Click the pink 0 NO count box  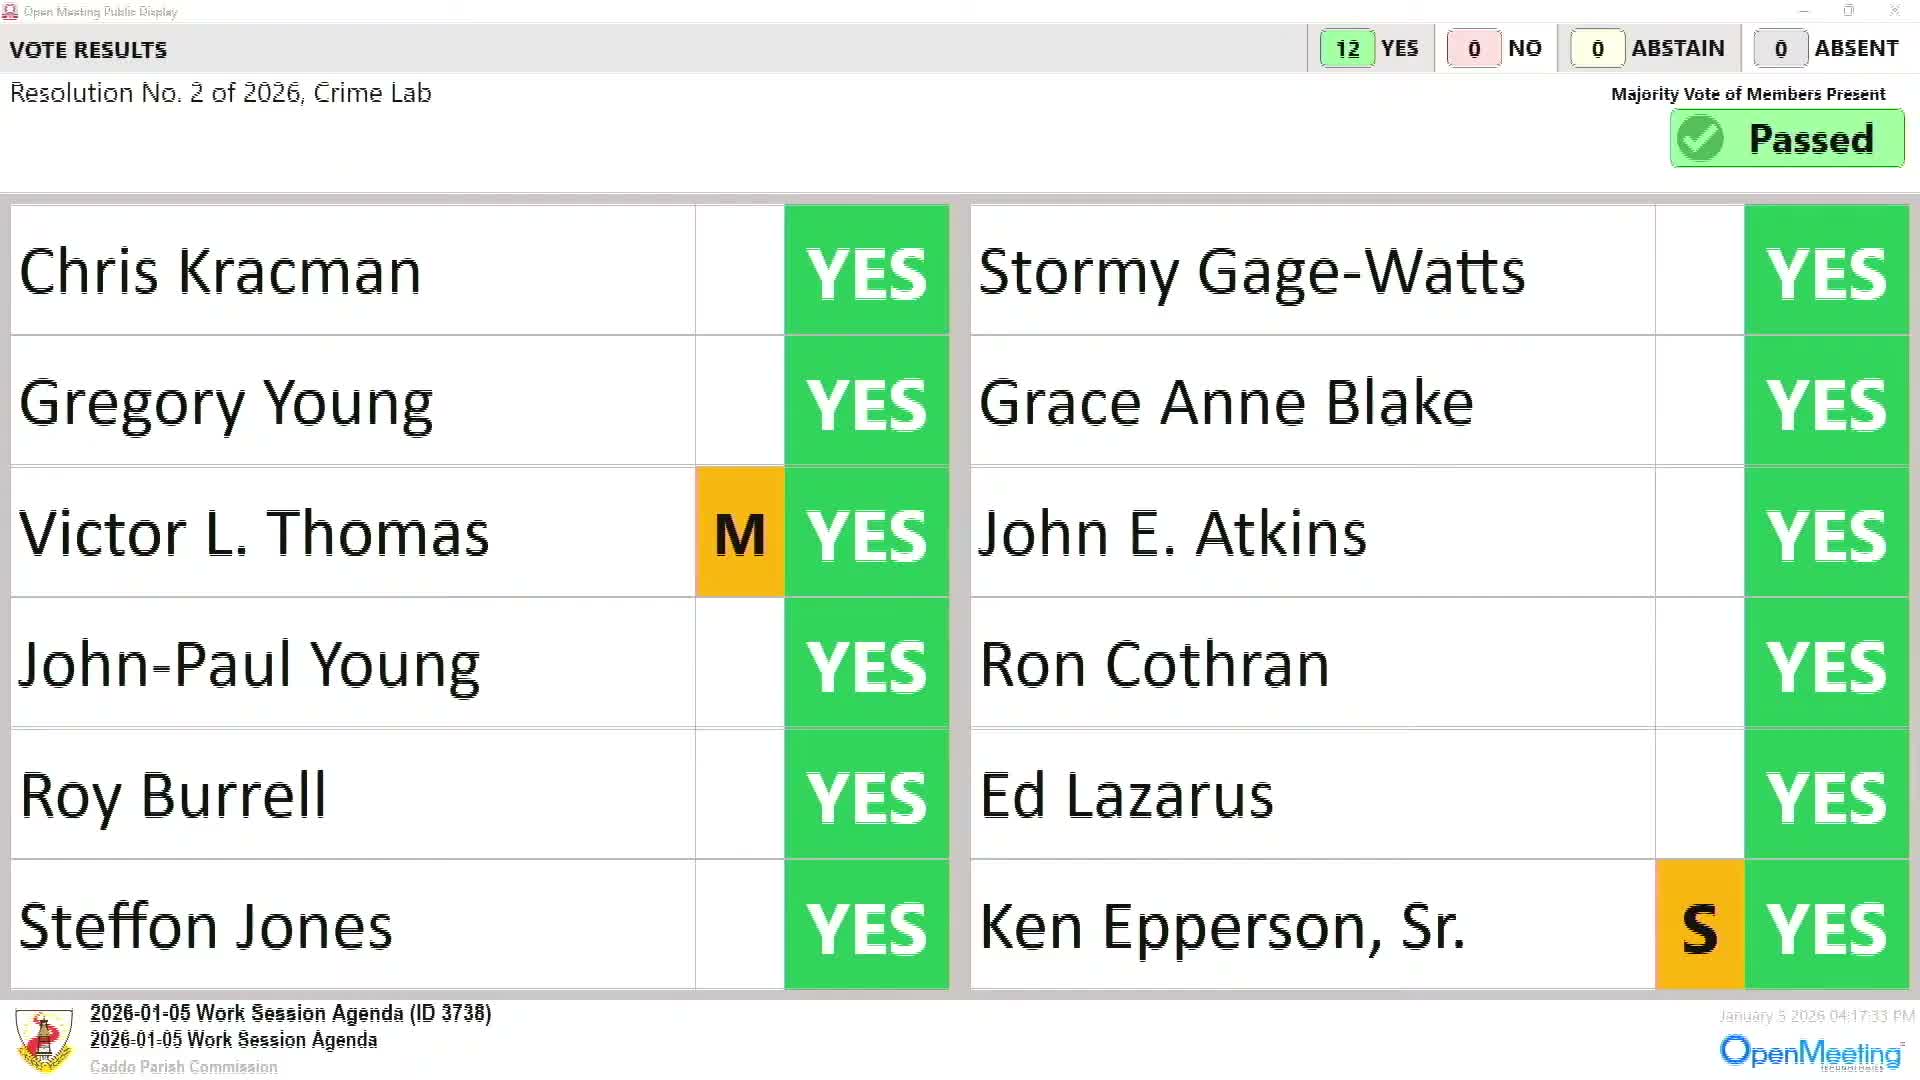click(1473, 48)
